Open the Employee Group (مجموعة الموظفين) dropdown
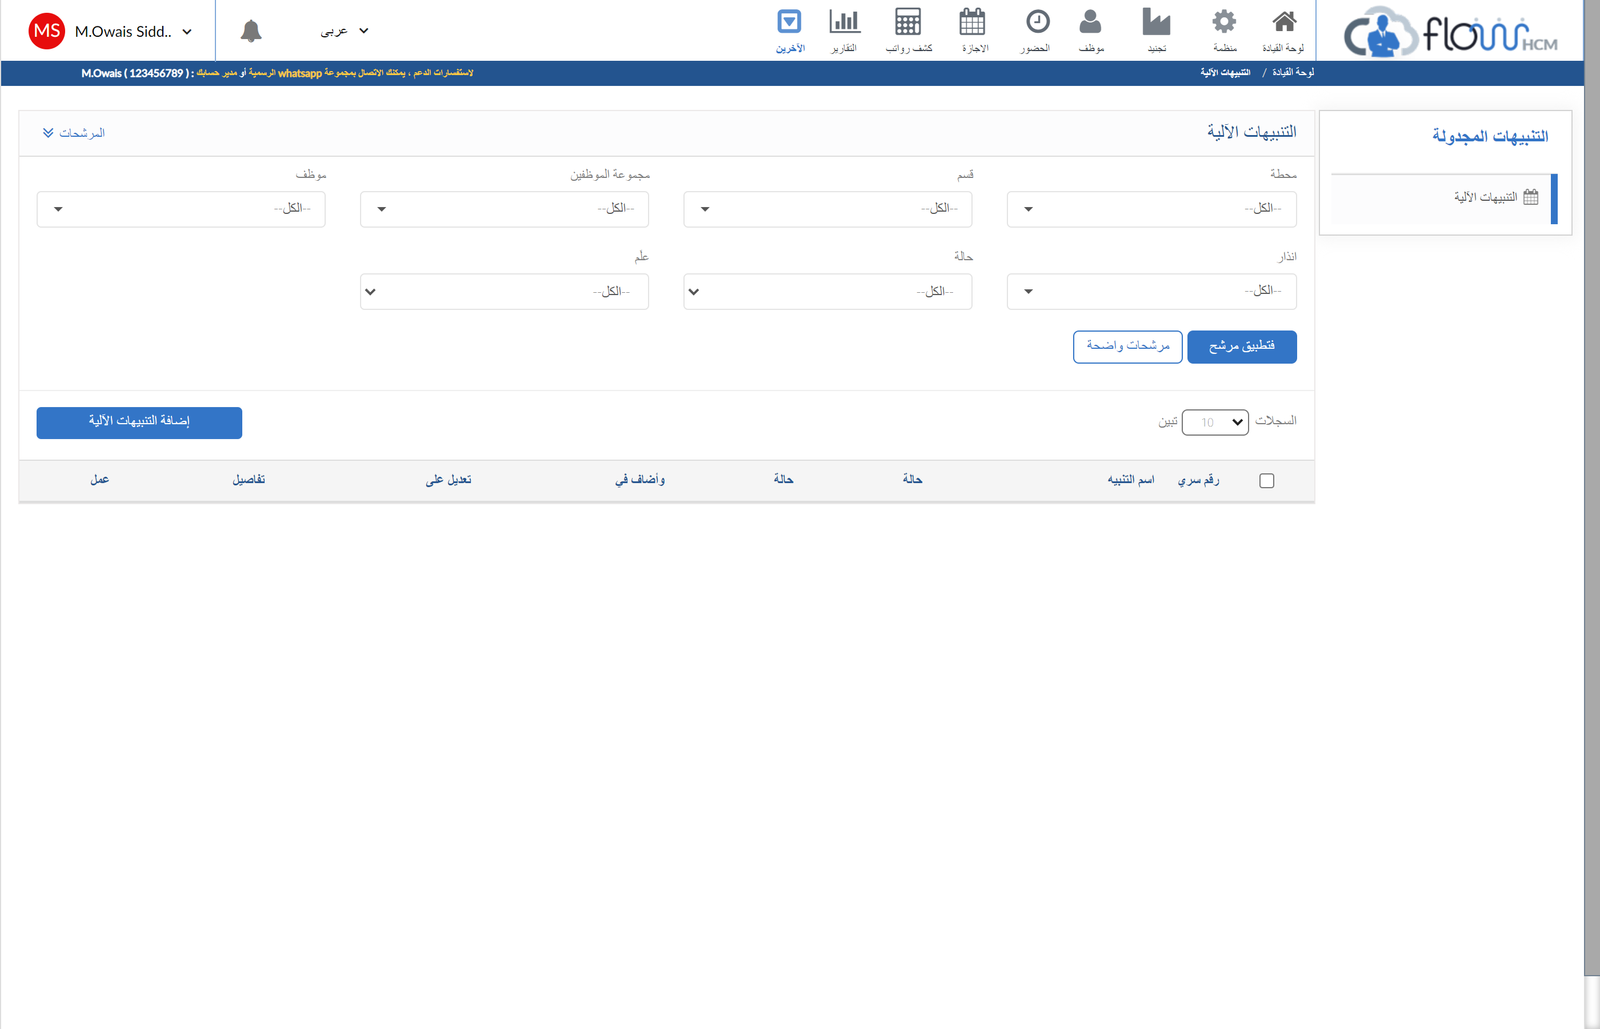Viewport: 1600px width, 1029px height. point(504,209)
